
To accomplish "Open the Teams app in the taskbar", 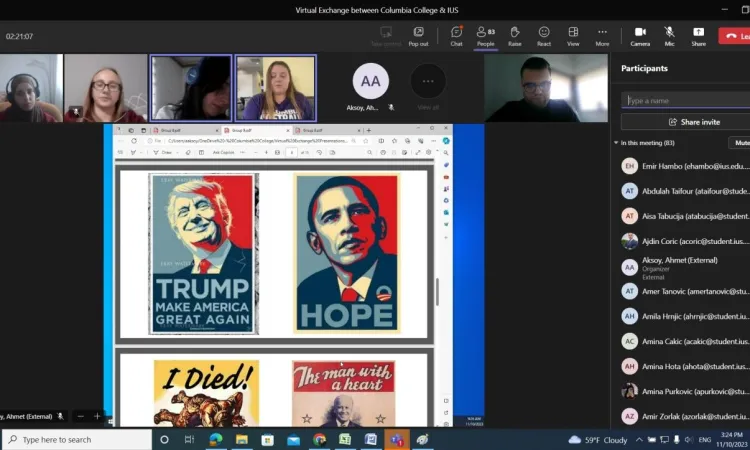I will pos(397,439).
